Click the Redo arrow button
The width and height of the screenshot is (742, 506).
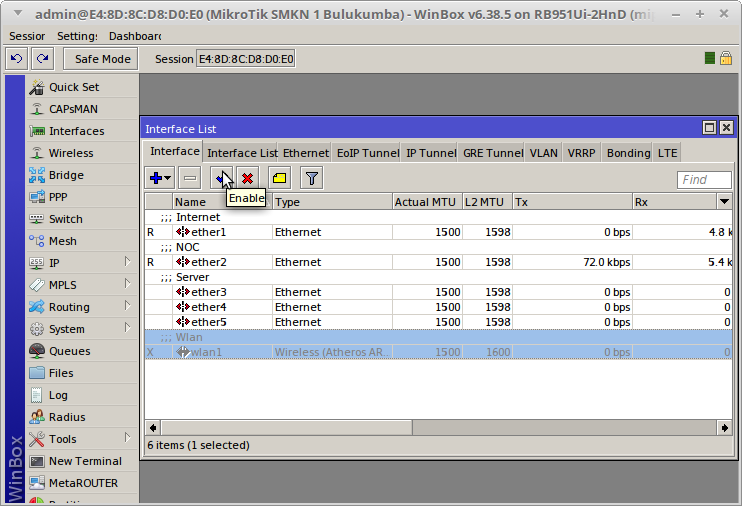pos(43,59)
